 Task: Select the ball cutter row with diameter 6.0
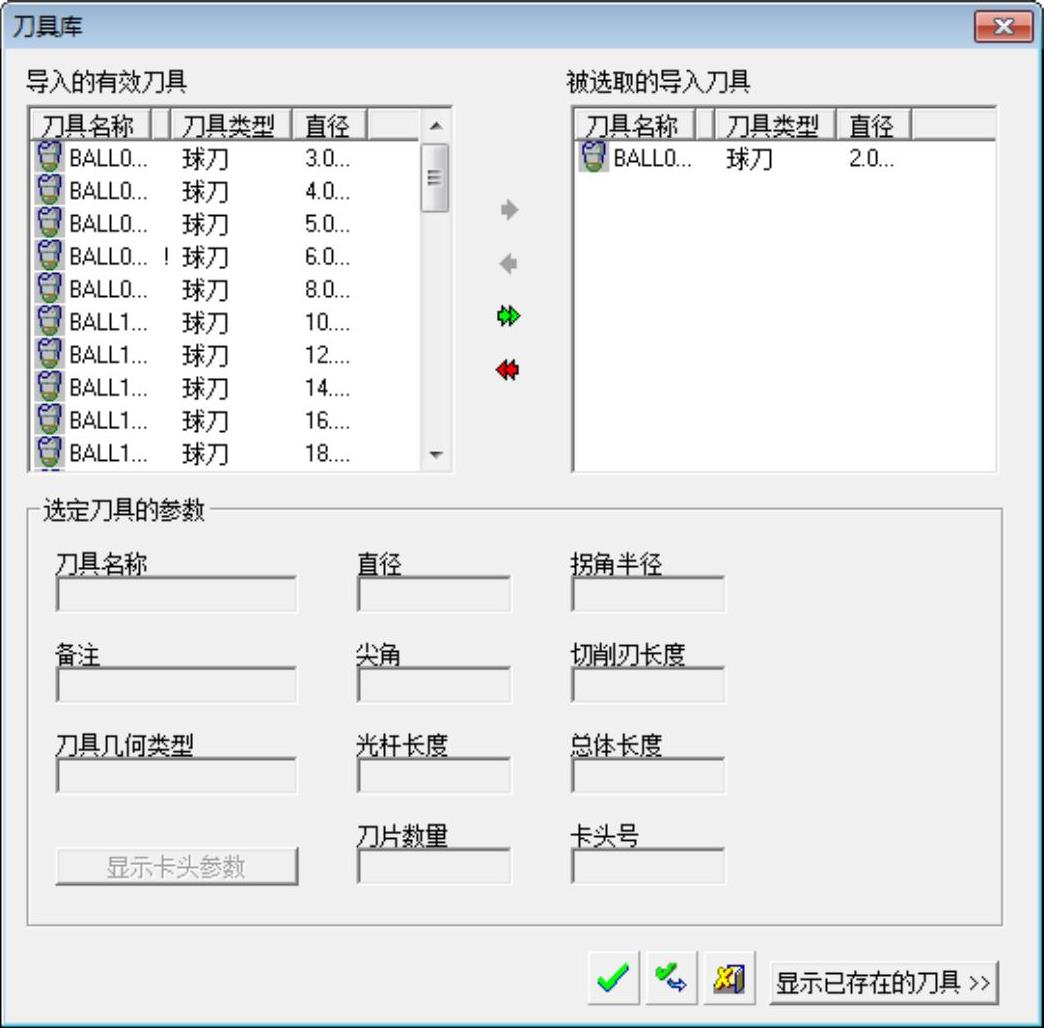click(226, 256)
